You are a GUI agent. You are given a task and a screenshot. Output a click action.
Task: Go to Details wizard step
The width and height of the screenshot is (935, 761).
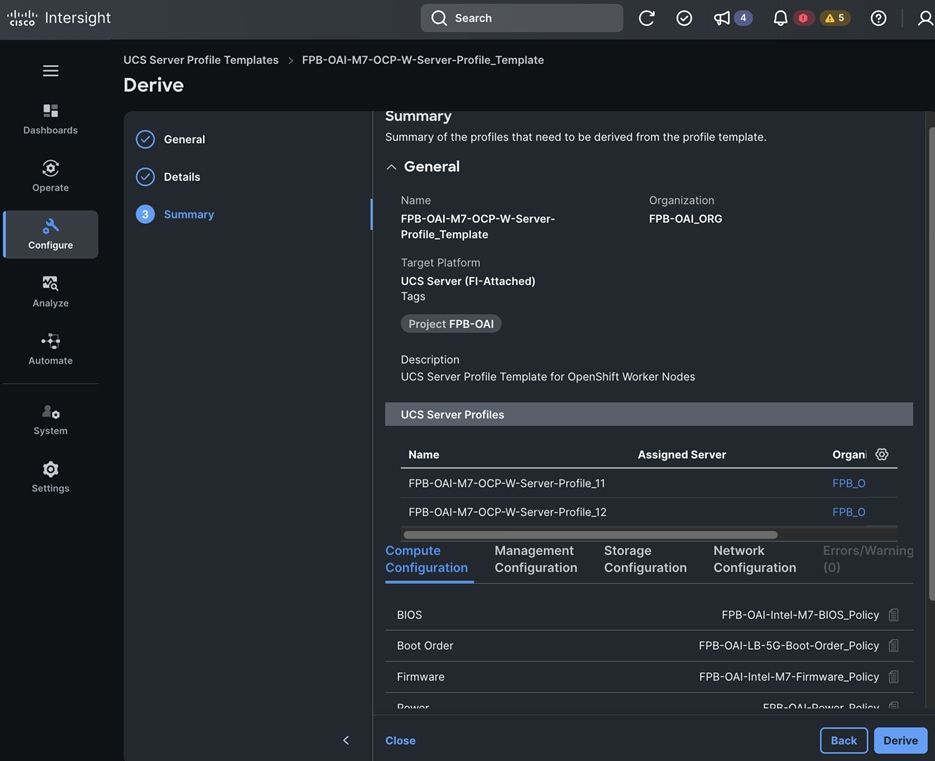(168, 177)
